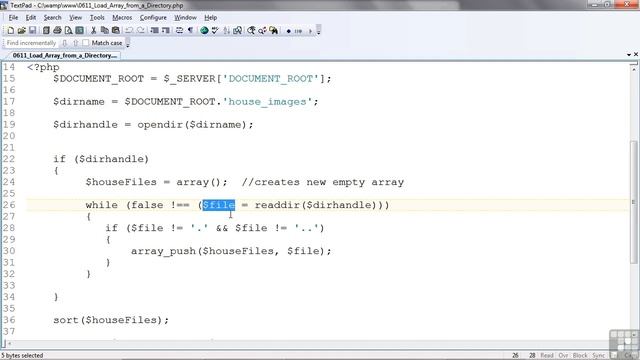Click the Sort lines toolbar icon

point(226,31)
